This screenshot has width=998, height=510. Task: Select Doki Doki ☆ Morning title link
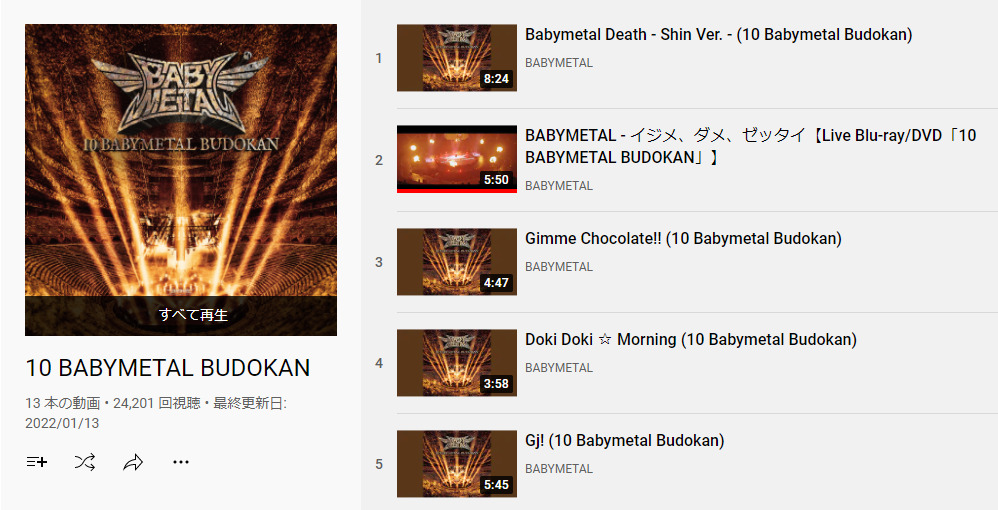pos(691,339)
